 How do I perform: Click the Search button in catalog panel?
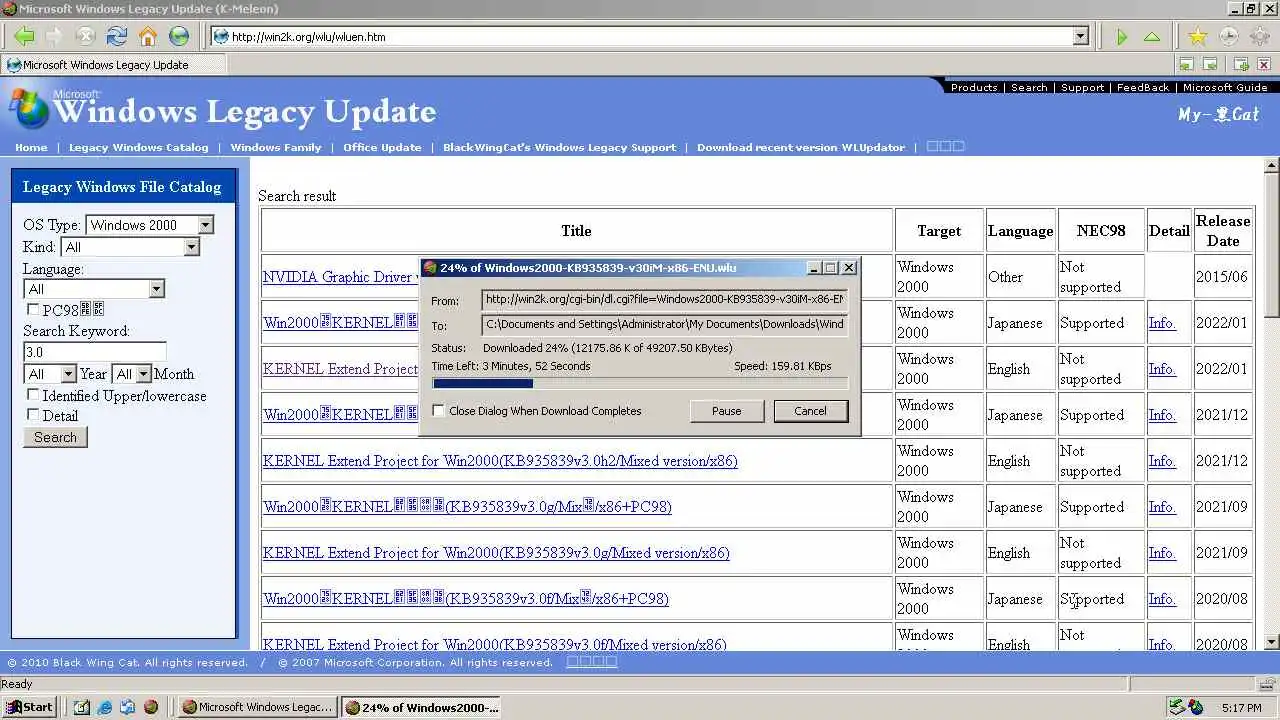55,437
